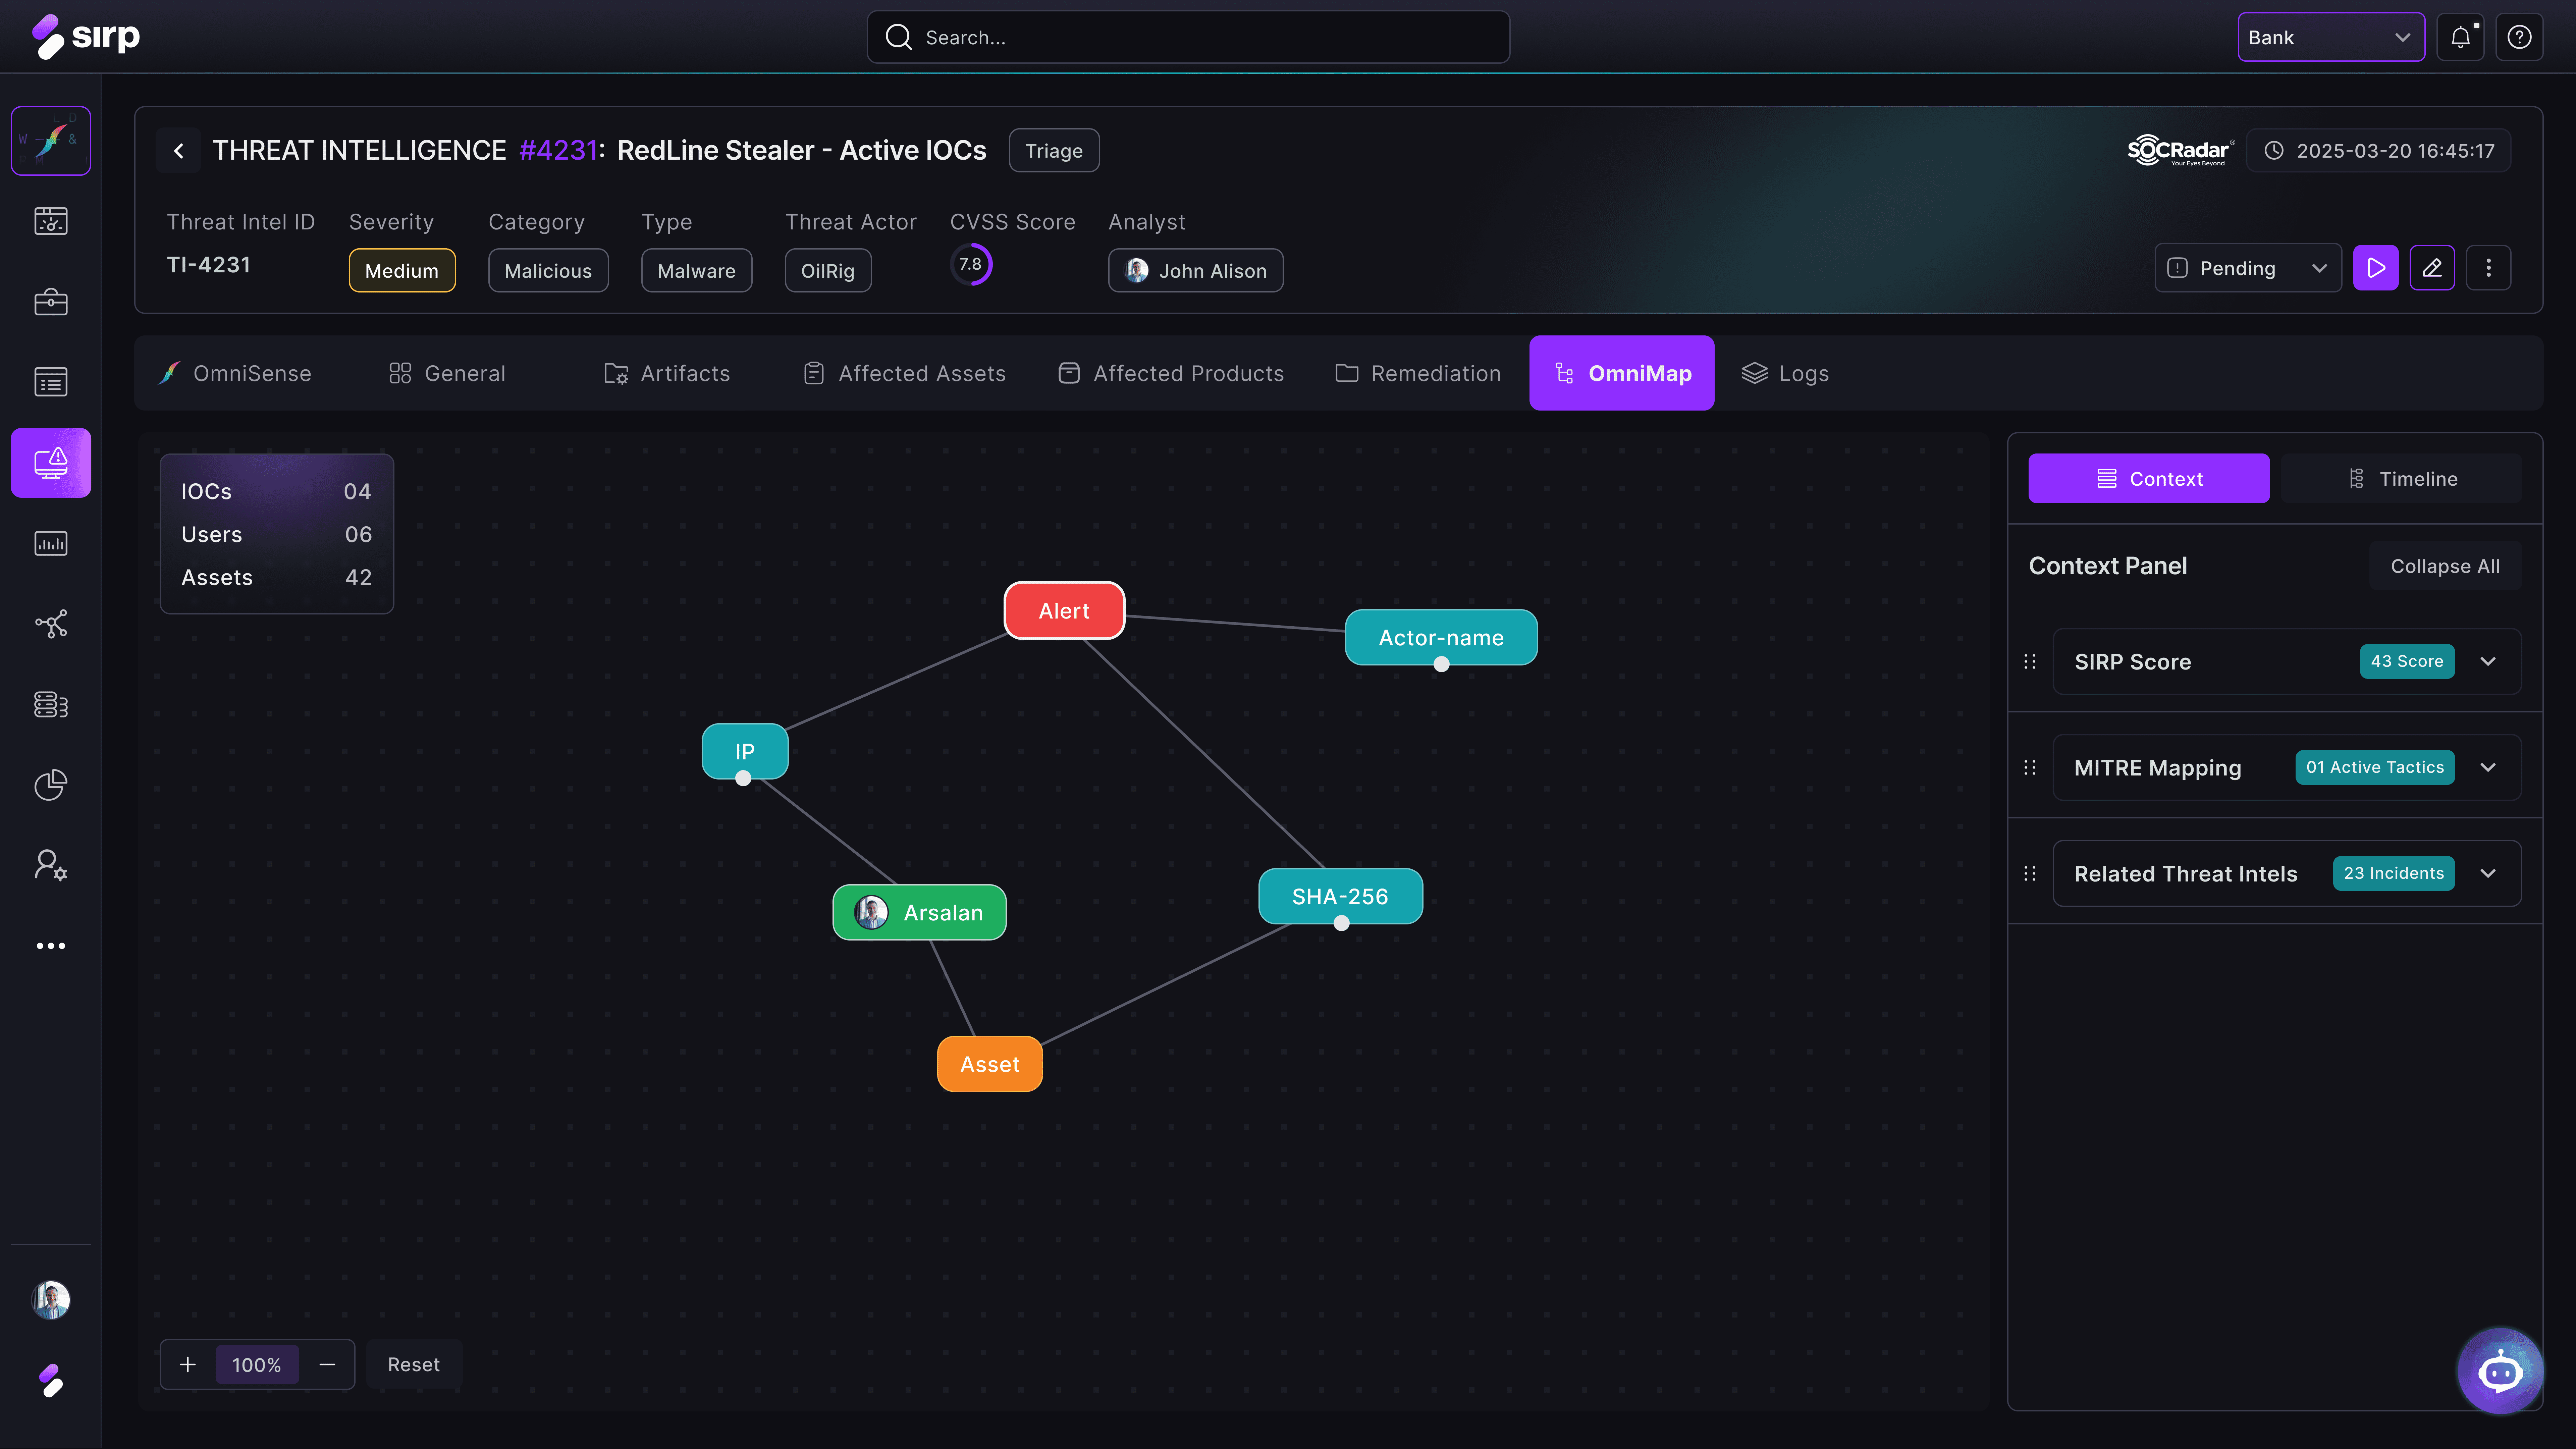The height and width of the screenshot is (1449, 2576).
Task: Click the notification bell icon
Action: click(2460, 37)
